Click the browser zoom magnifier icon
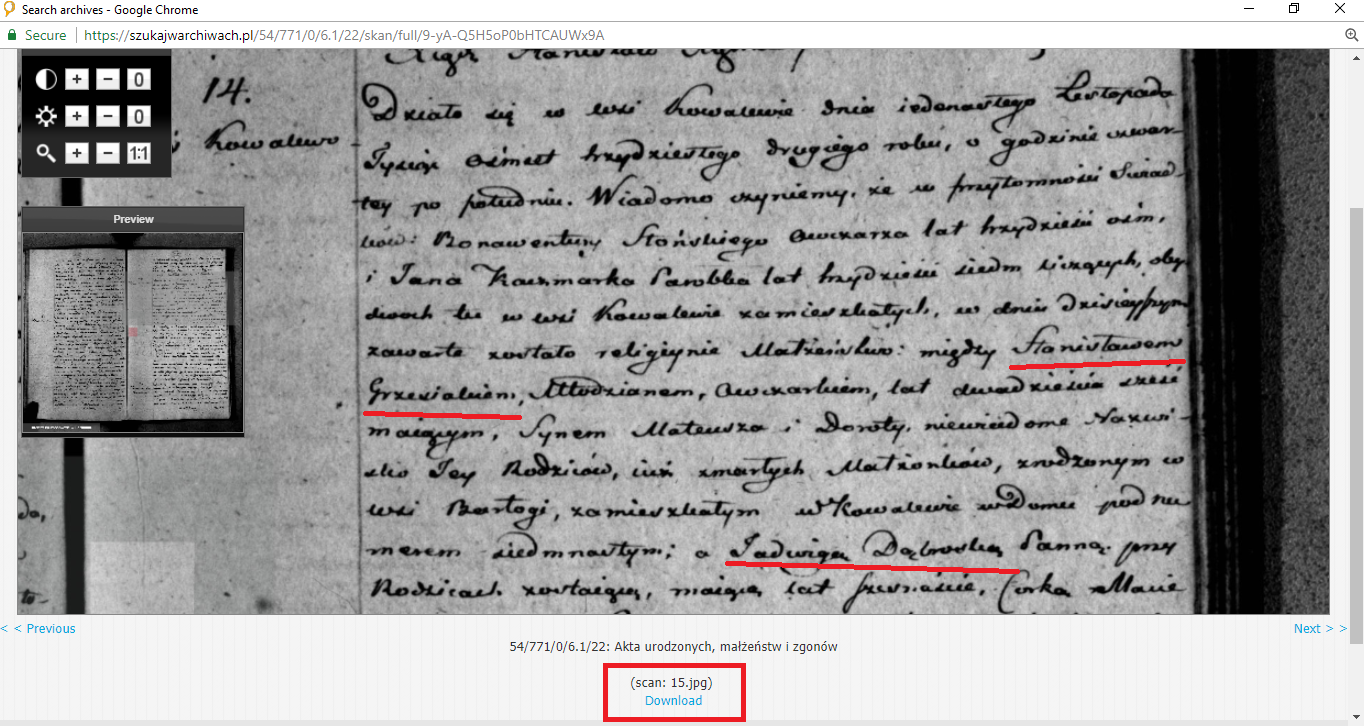 [1351, 35]
